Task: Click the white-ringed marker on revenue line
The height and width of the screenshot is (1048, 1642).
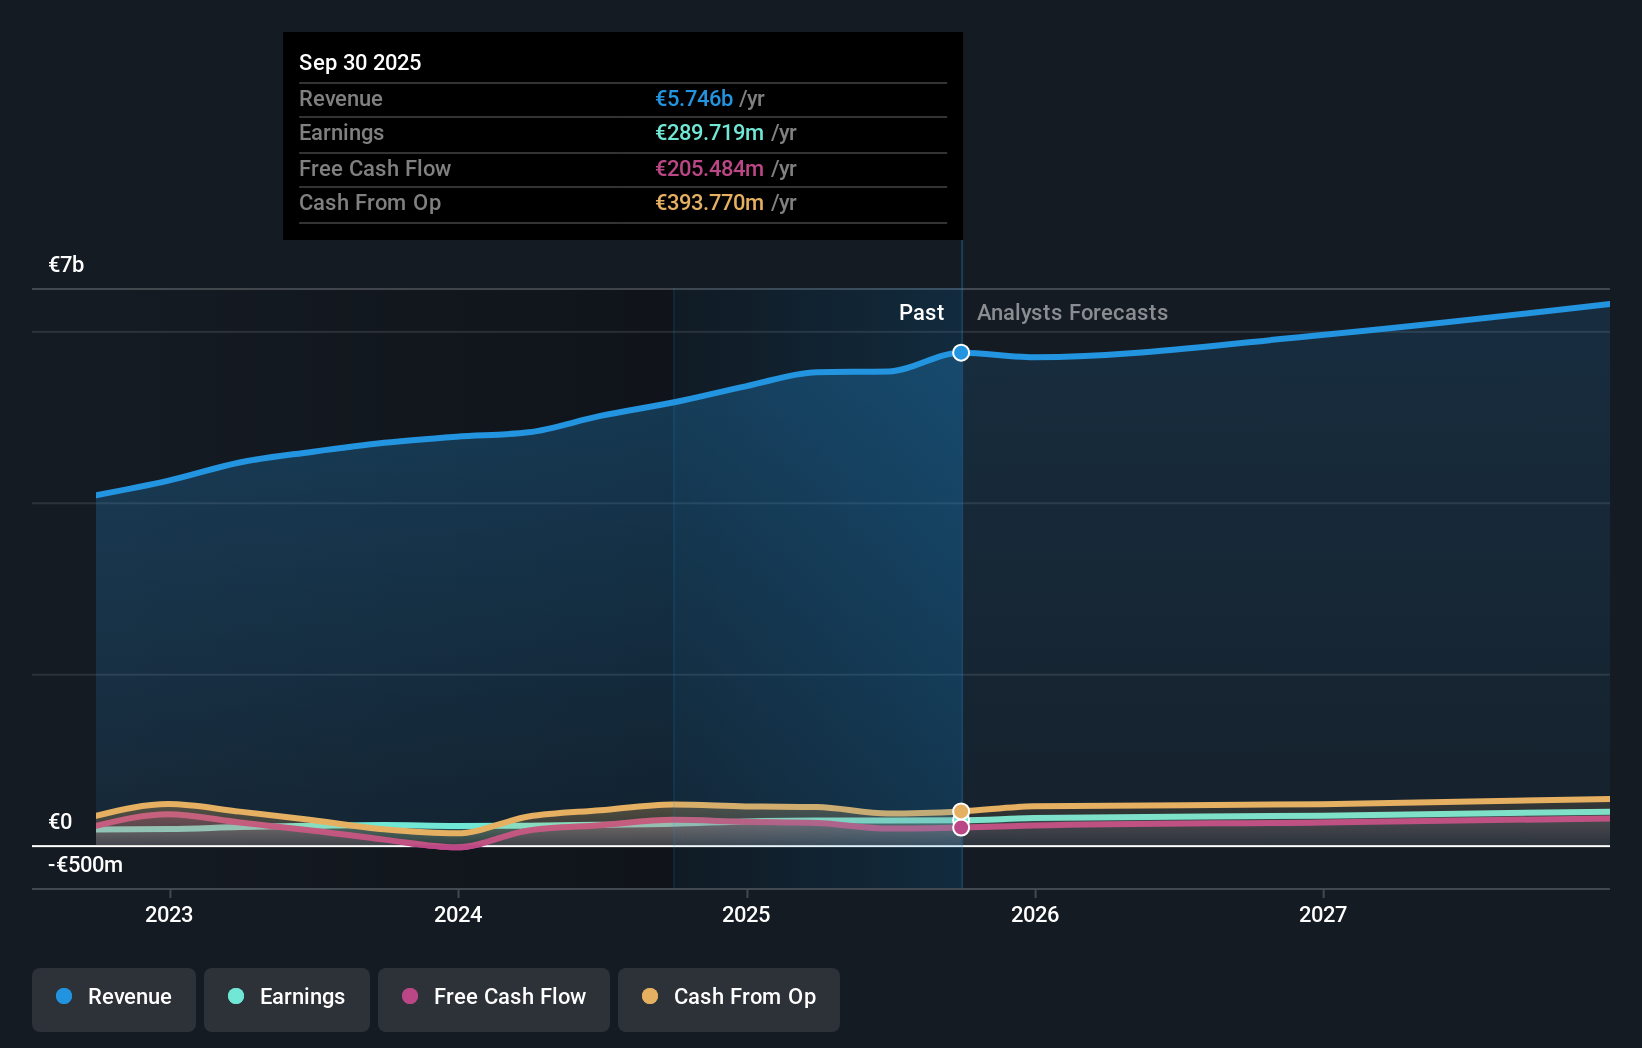Action: click(x=960, y=352)
